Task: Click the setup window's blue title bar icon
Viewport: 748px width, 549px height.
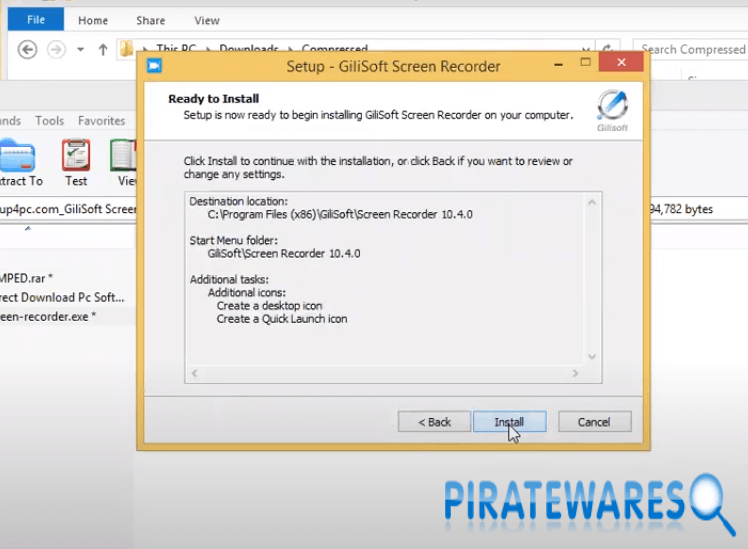Action: [x=154, y=66]
